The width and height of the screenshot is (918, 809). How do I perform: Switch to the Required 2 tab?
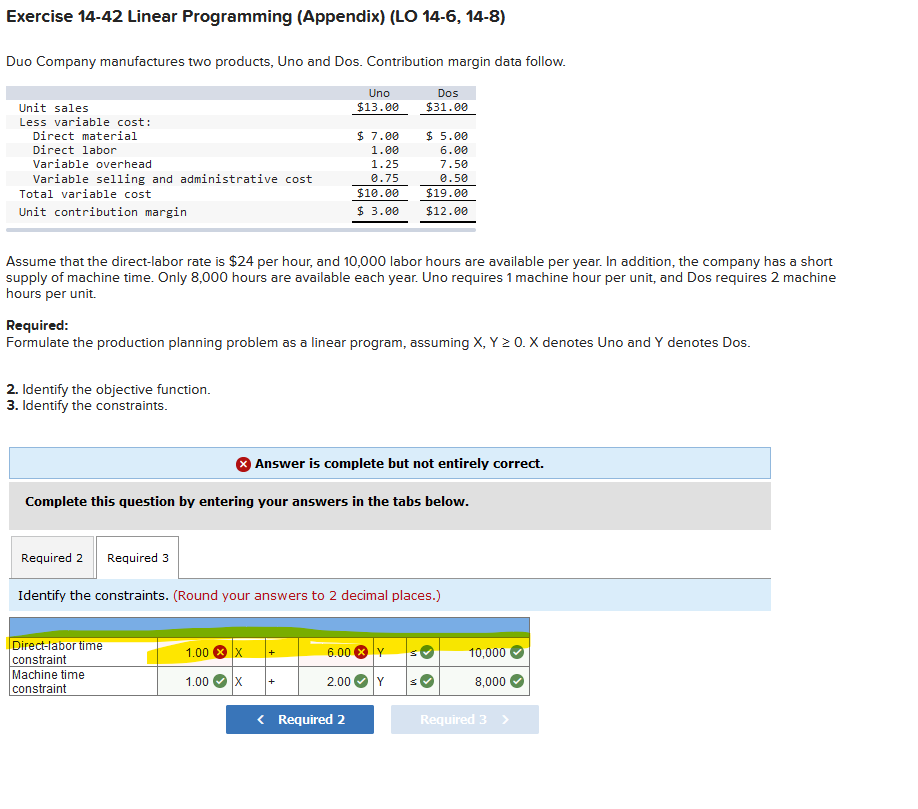tap(51, 557)
